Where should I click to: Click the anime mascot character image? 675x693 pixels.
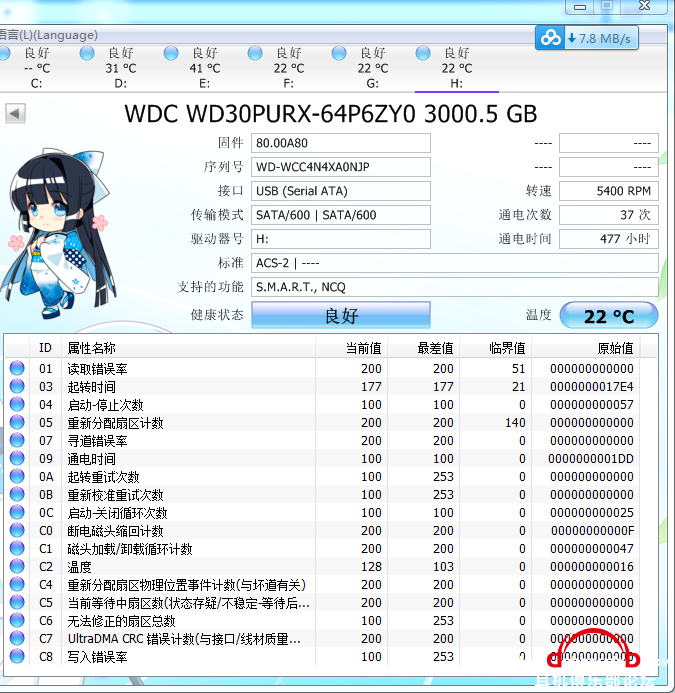click(58, 234)
